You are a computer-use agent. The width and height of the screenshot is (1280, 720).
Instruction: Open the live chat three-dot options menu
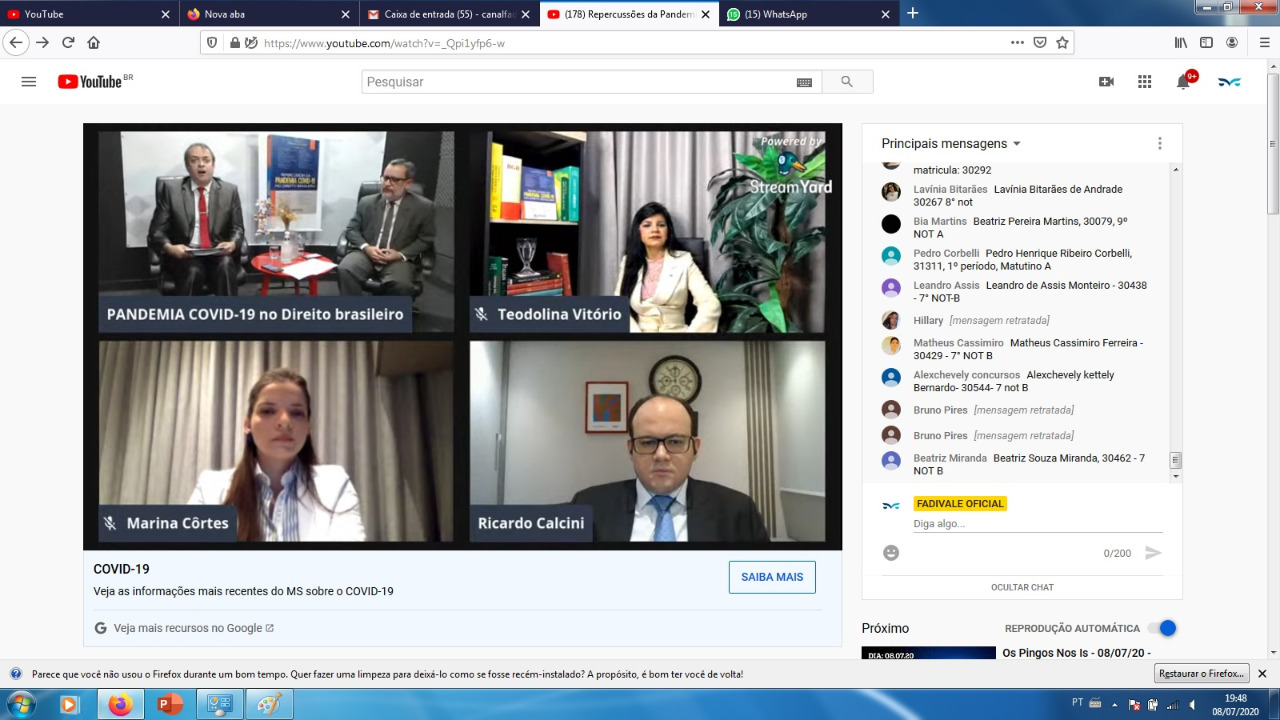(1160, 144)
